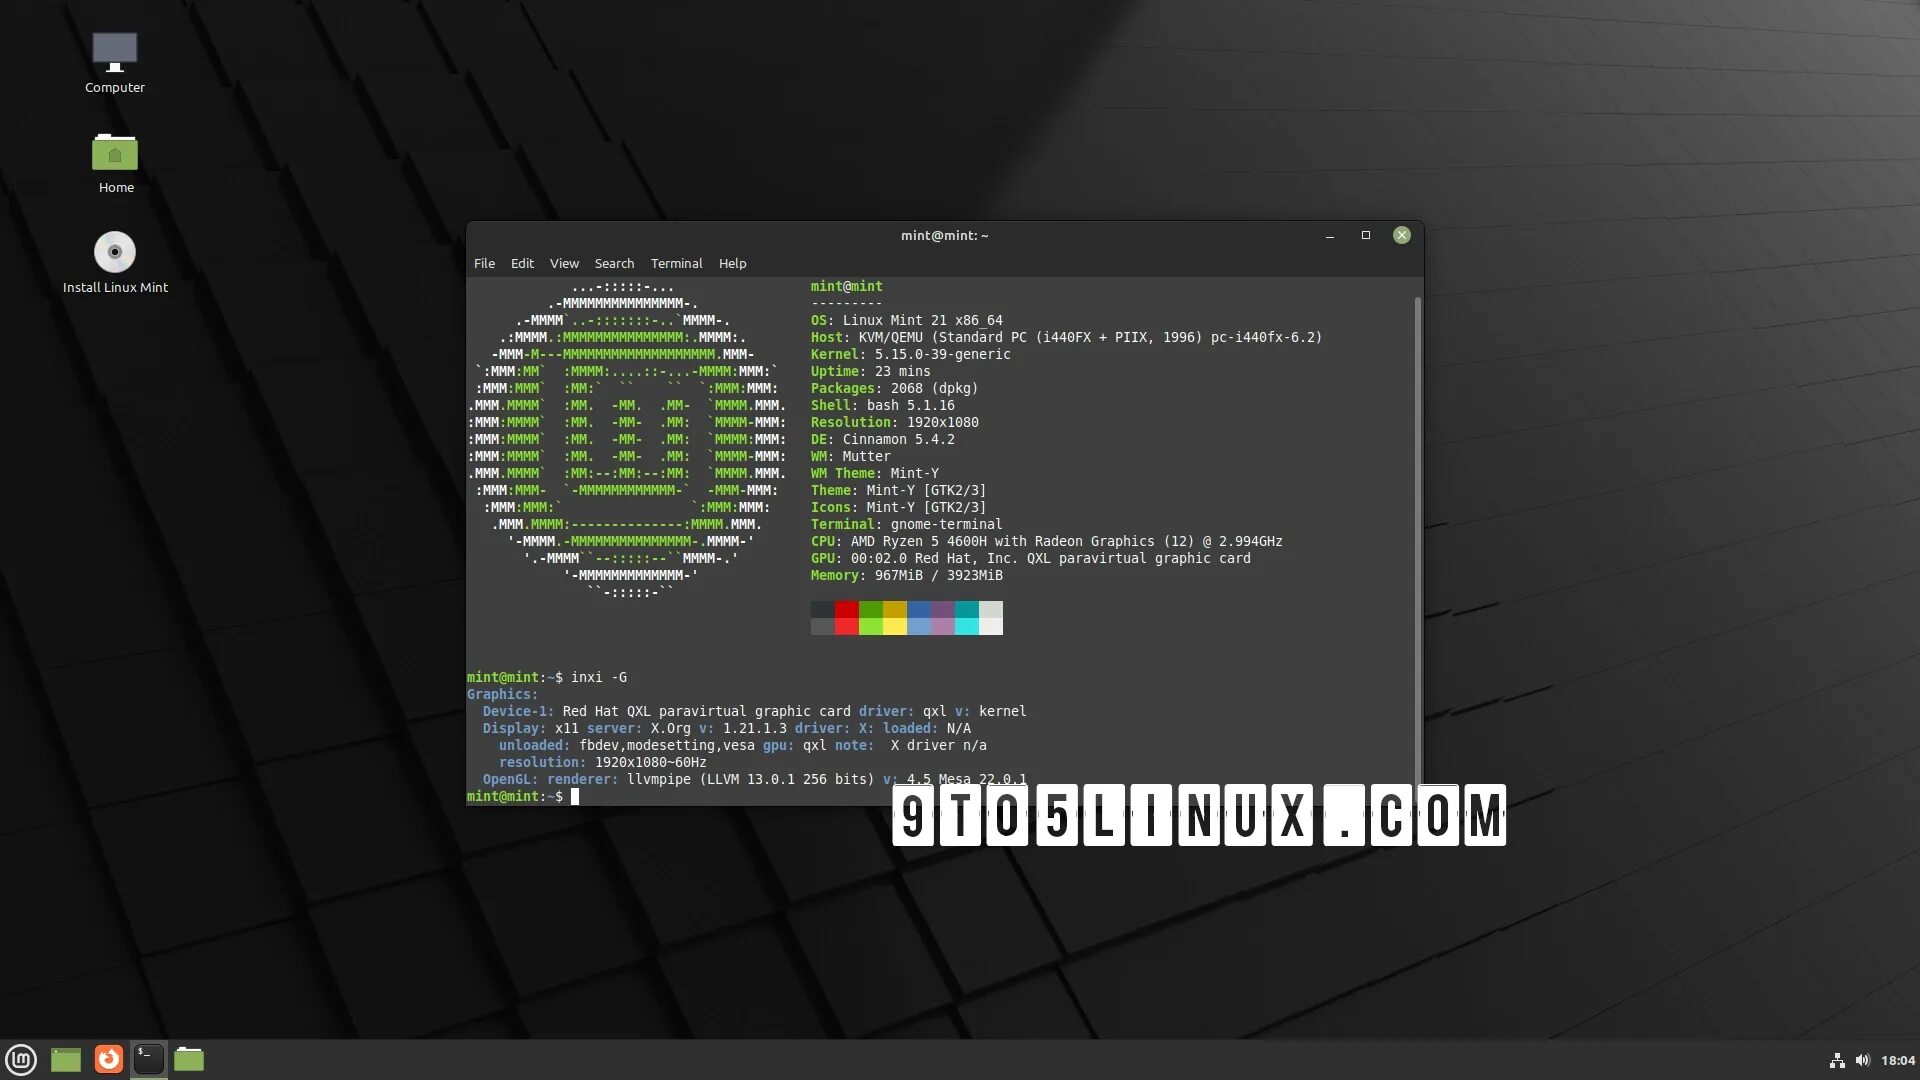Click the 'DE: Cinnamon 5.4.2' line

point(882,440)
